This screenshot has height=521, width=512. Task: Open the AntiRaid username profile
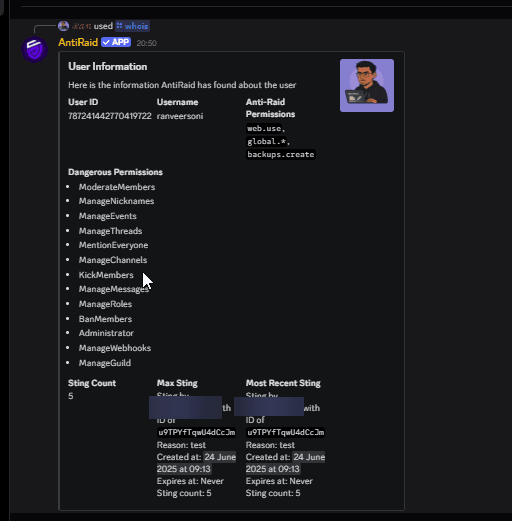pos(78,42)
